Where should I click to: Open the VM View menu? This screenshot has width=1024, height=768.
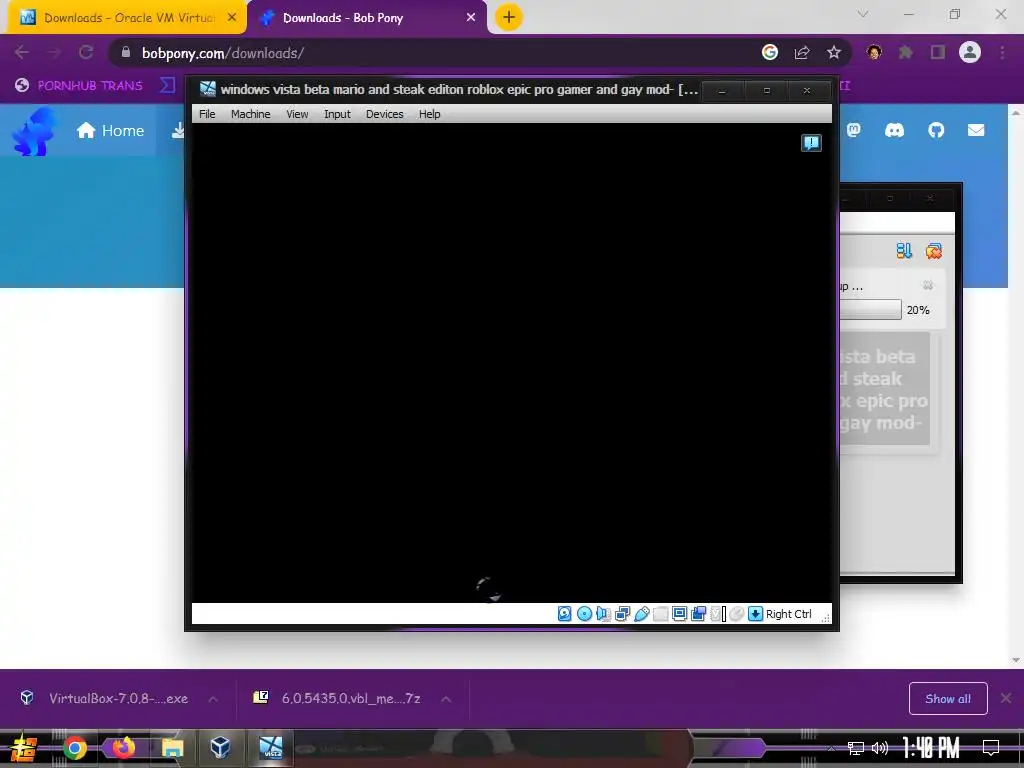297,114
